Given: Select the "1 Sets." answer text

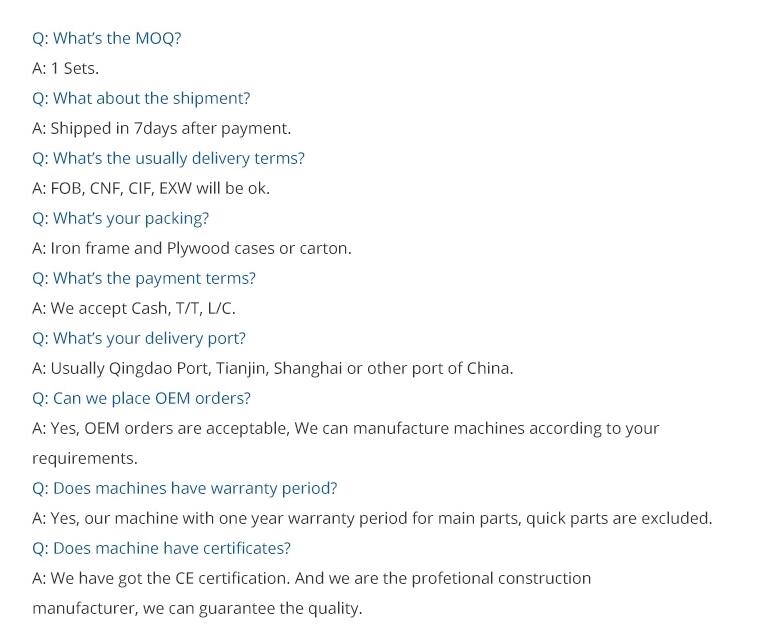Looking at the screenshot, I should click(65, 68).
